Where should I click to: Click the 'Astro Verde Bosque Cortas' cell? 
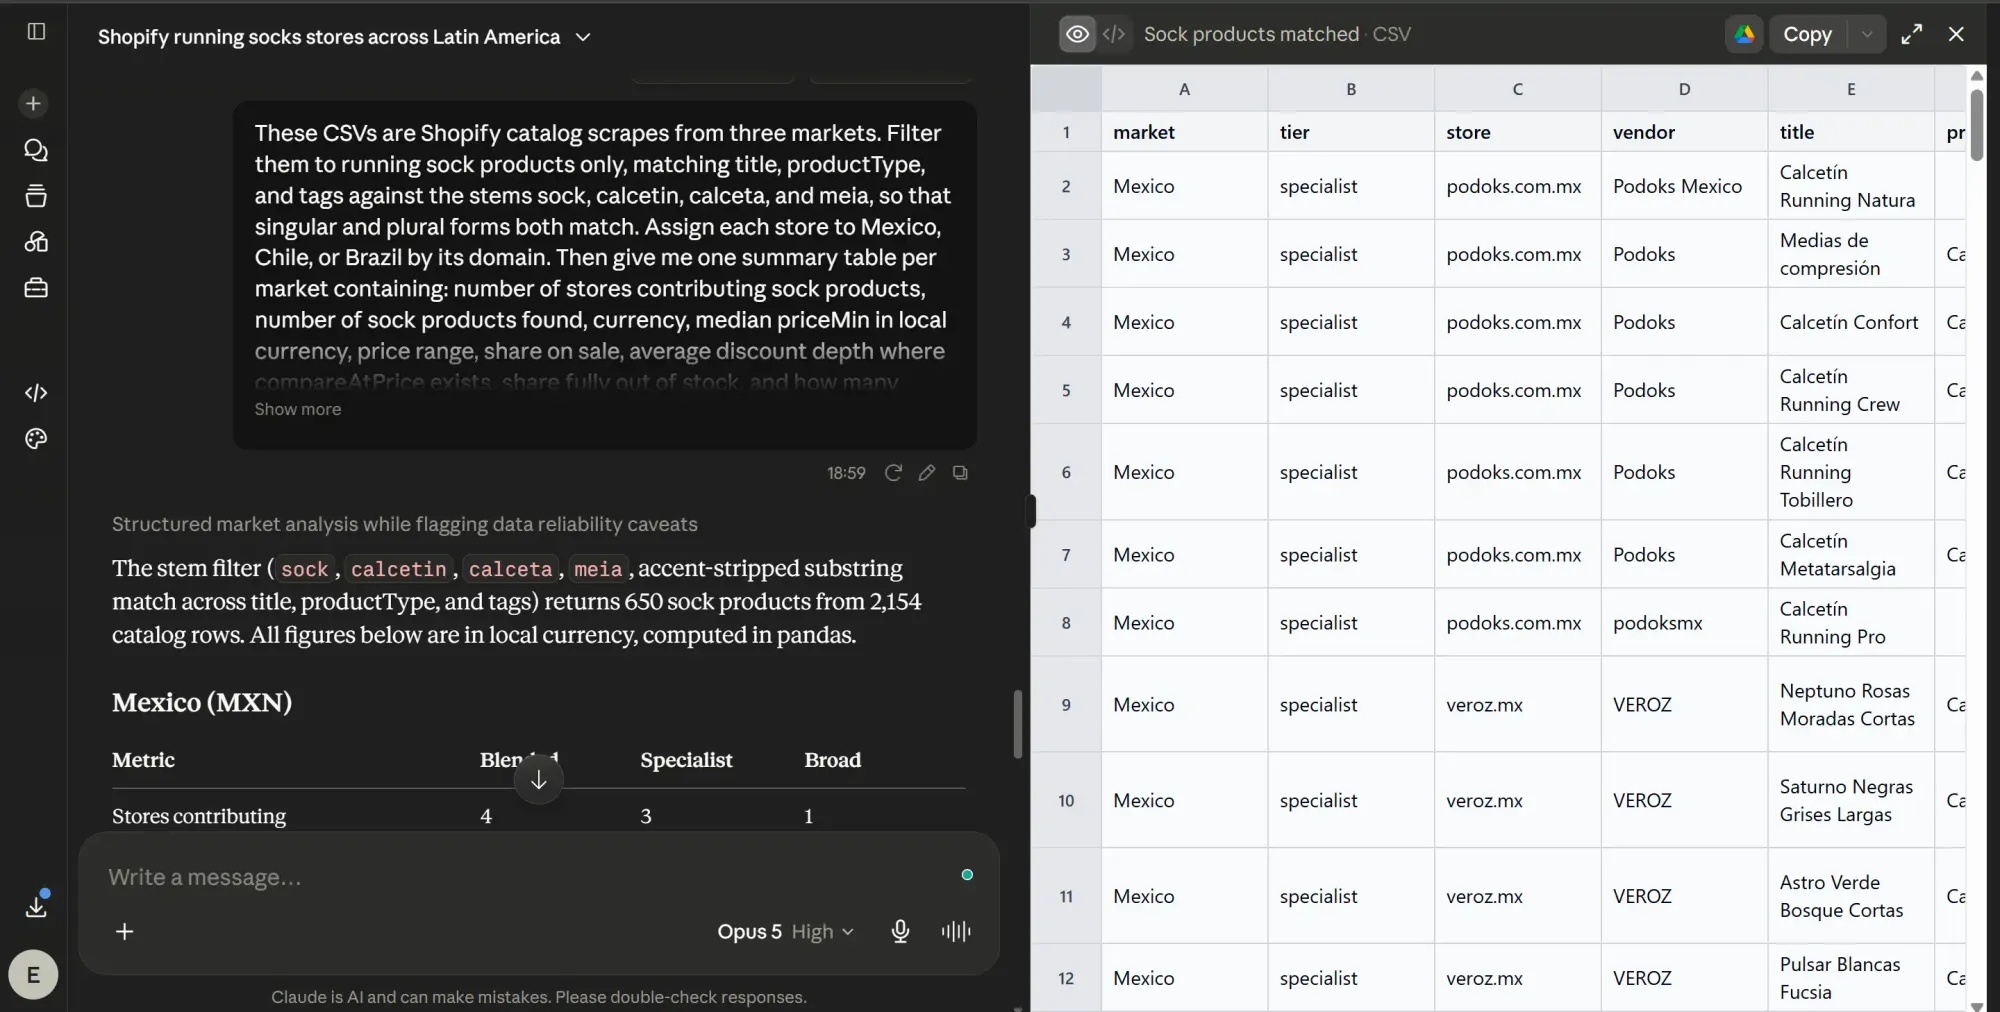pyautogui.click(x=1851, y=896)
